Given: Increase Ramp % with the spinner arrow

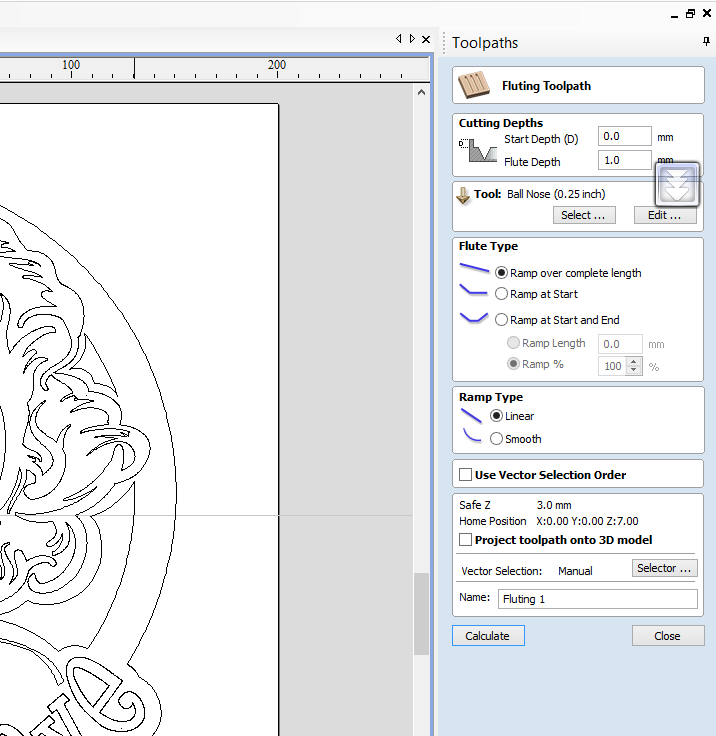Looking at the screenshot, I should 634,361.
